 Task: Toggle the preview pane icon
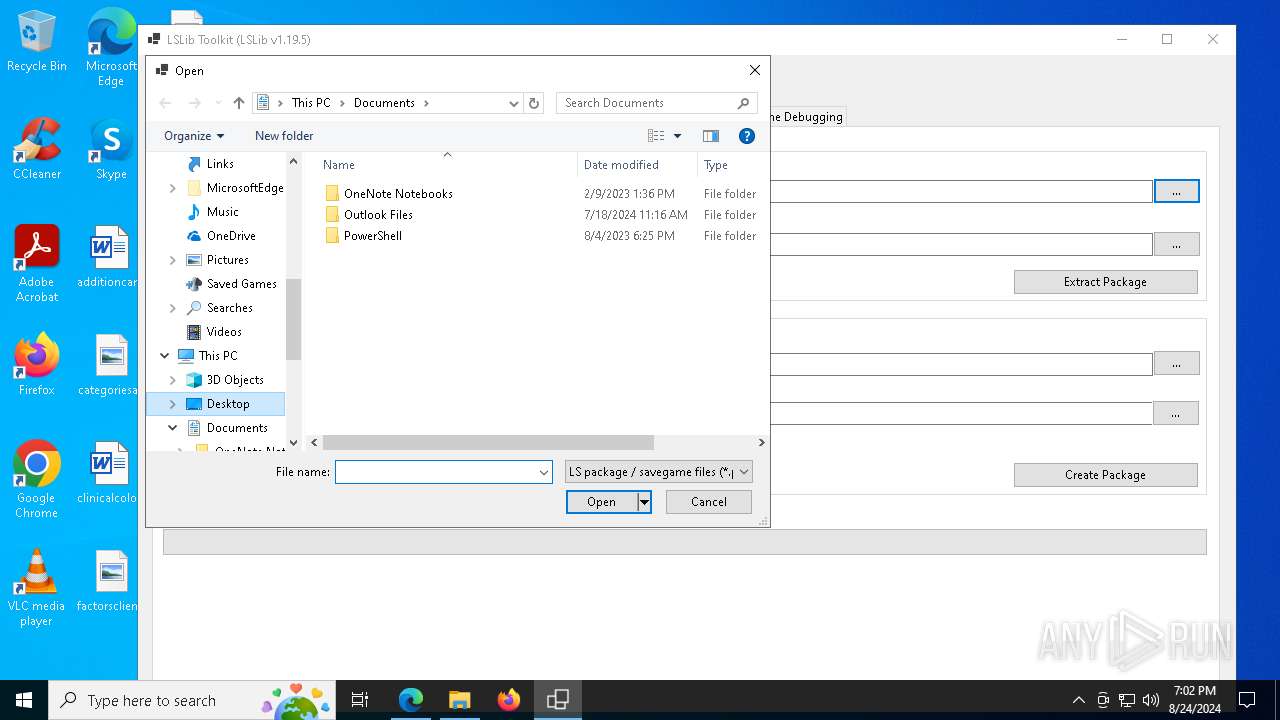(x=711, y=136)
